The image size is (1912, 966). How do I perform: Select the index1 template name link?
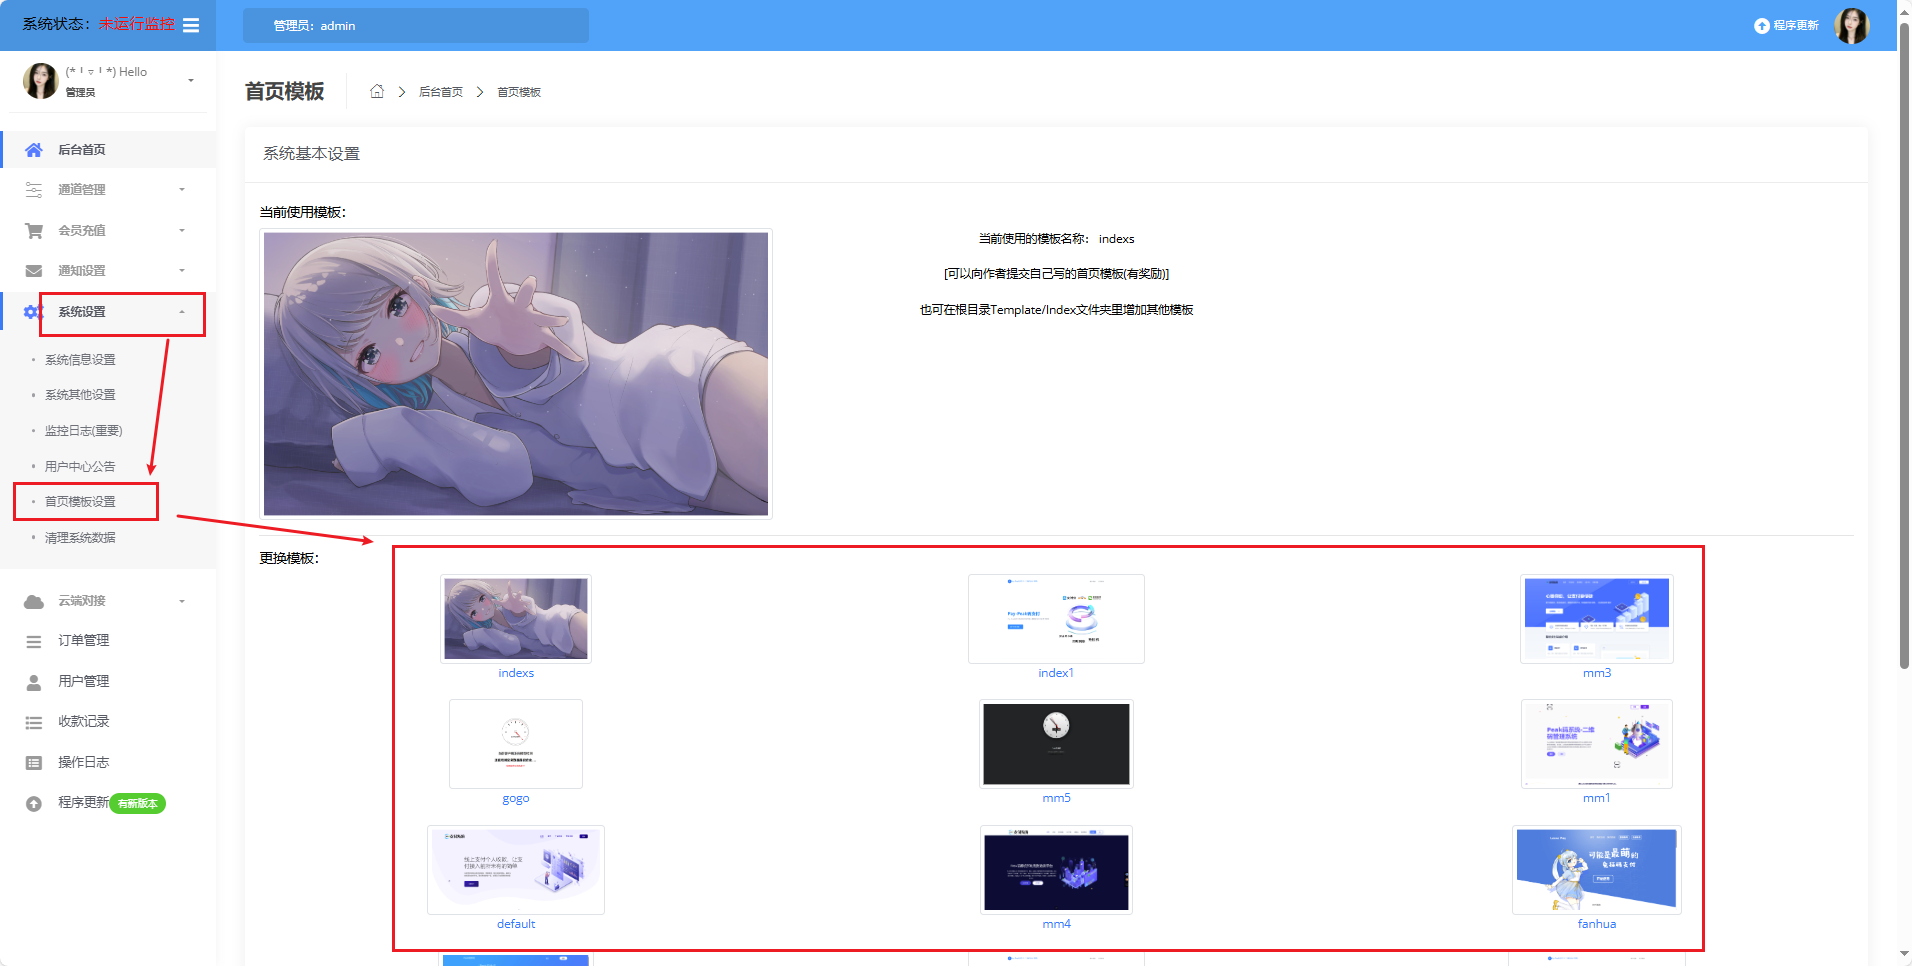(1056, 673)
